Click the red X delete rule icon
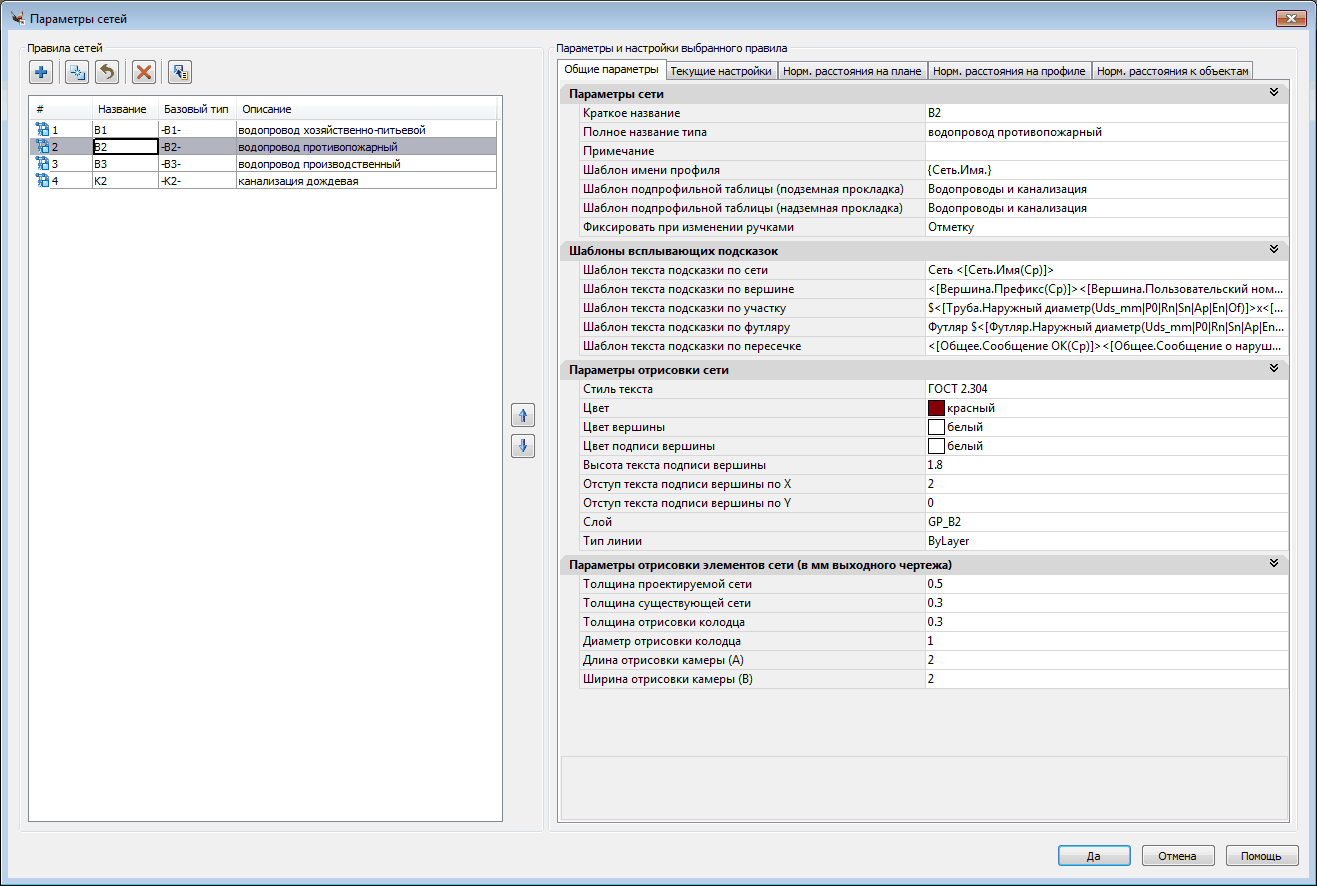 pos(144,72)
